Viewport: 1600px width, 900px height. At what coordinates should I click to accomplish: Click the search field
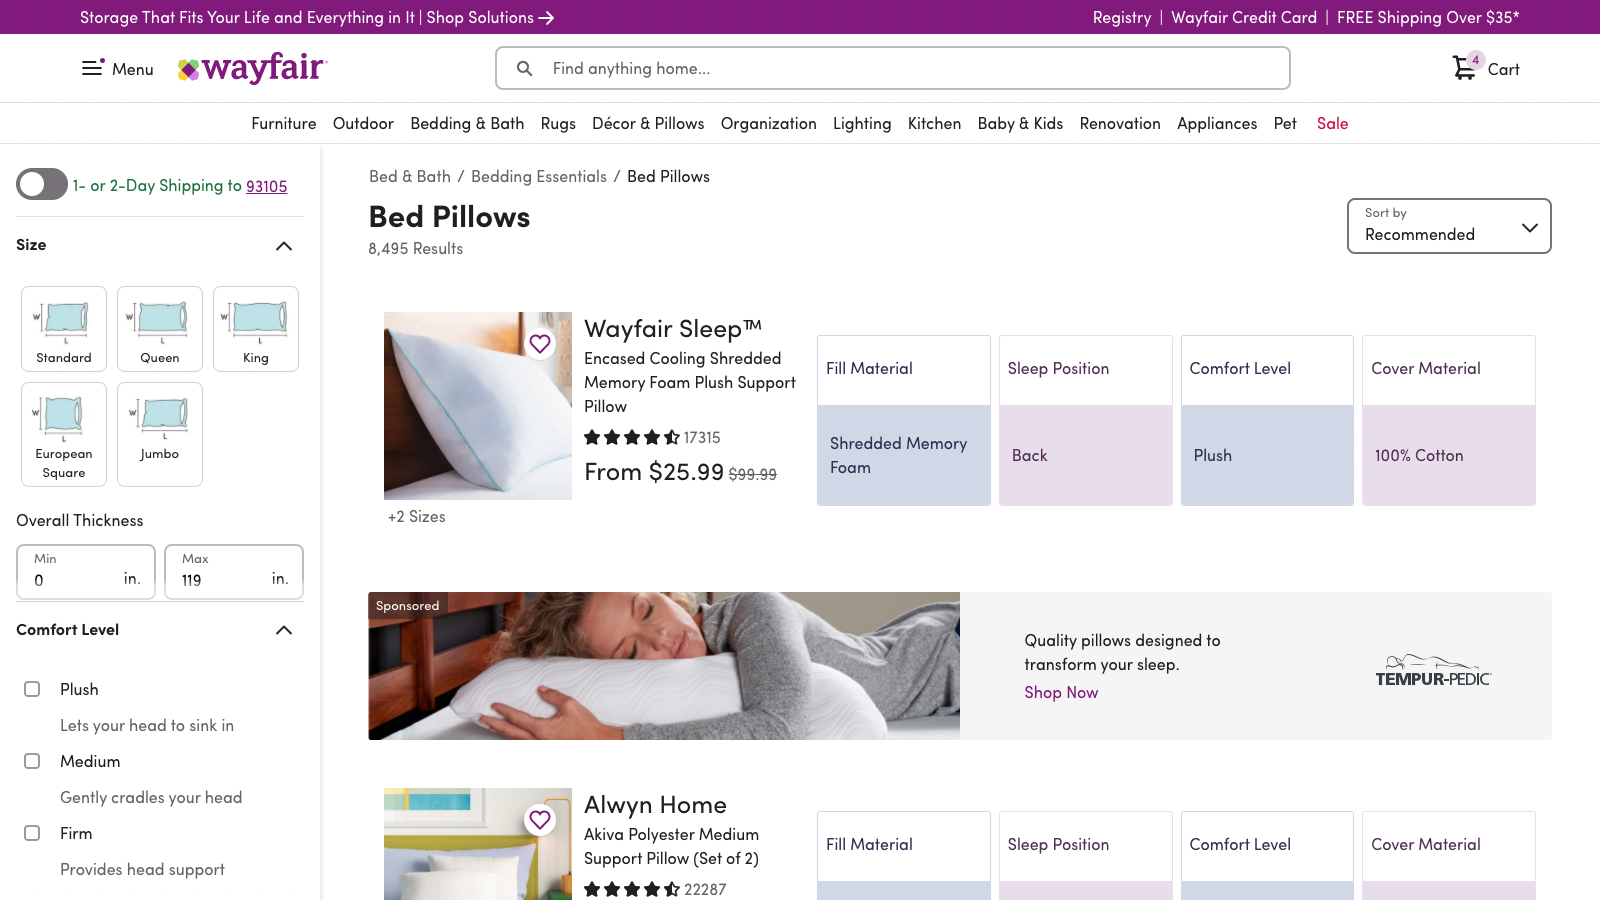click(x=893, y=68)
